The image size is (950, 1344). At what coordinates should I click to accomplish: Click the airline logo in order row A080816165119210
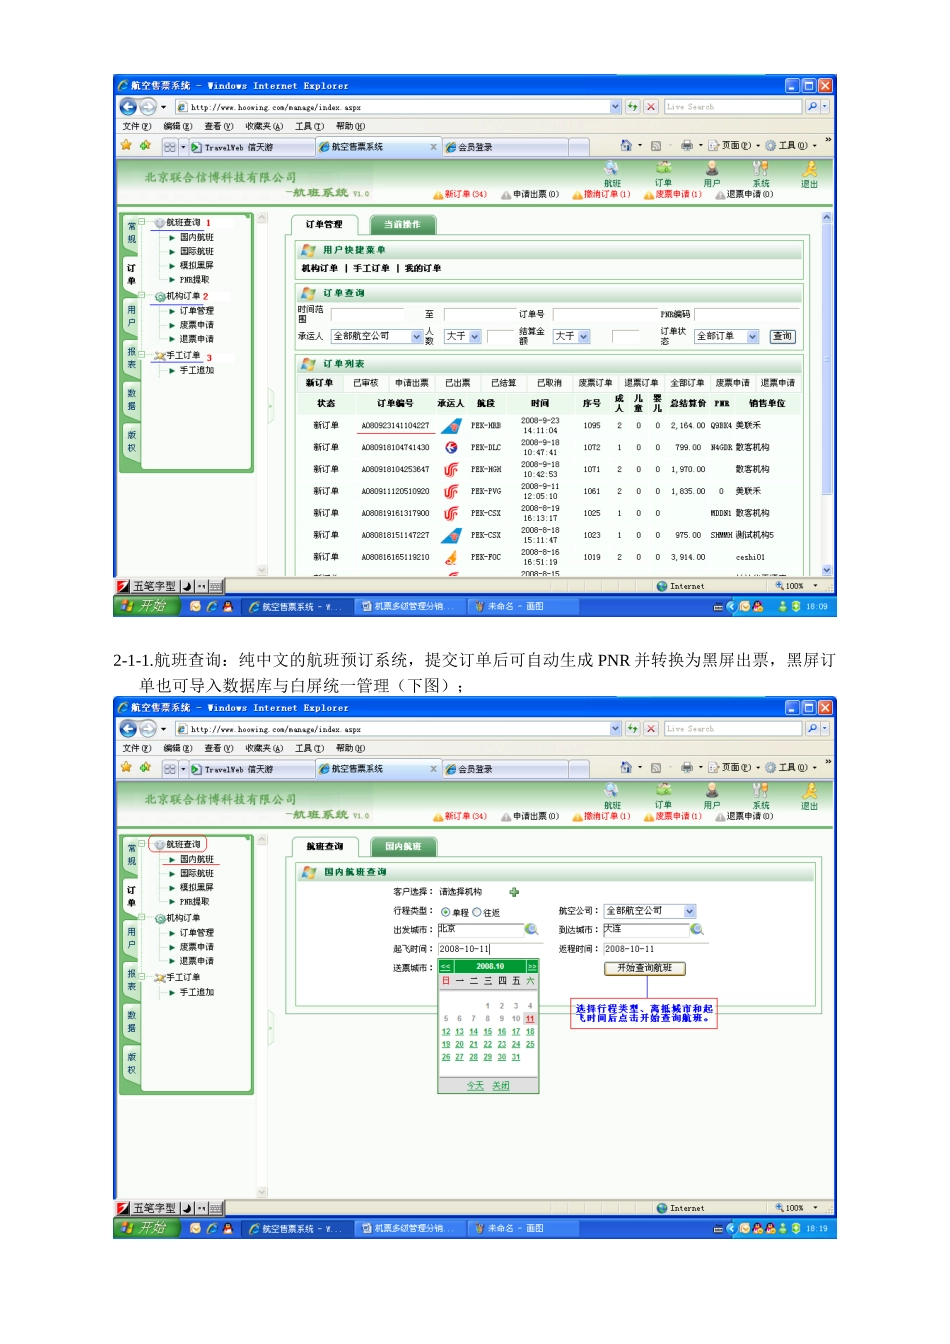[x=451, y=557]
